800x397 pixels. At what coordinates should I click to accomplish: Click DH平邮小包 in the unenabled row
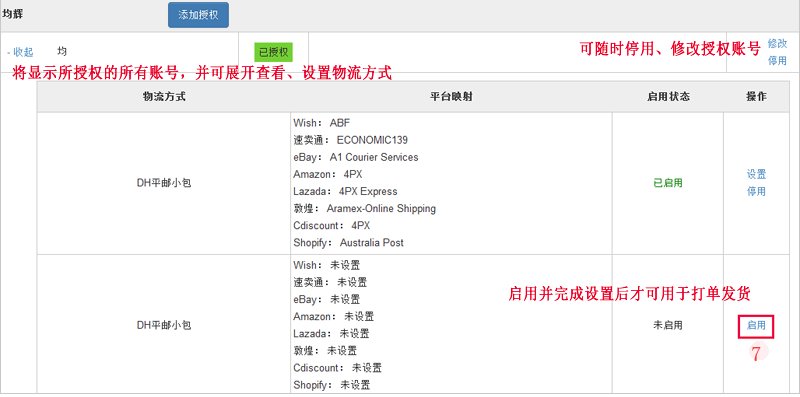(164, 325)
